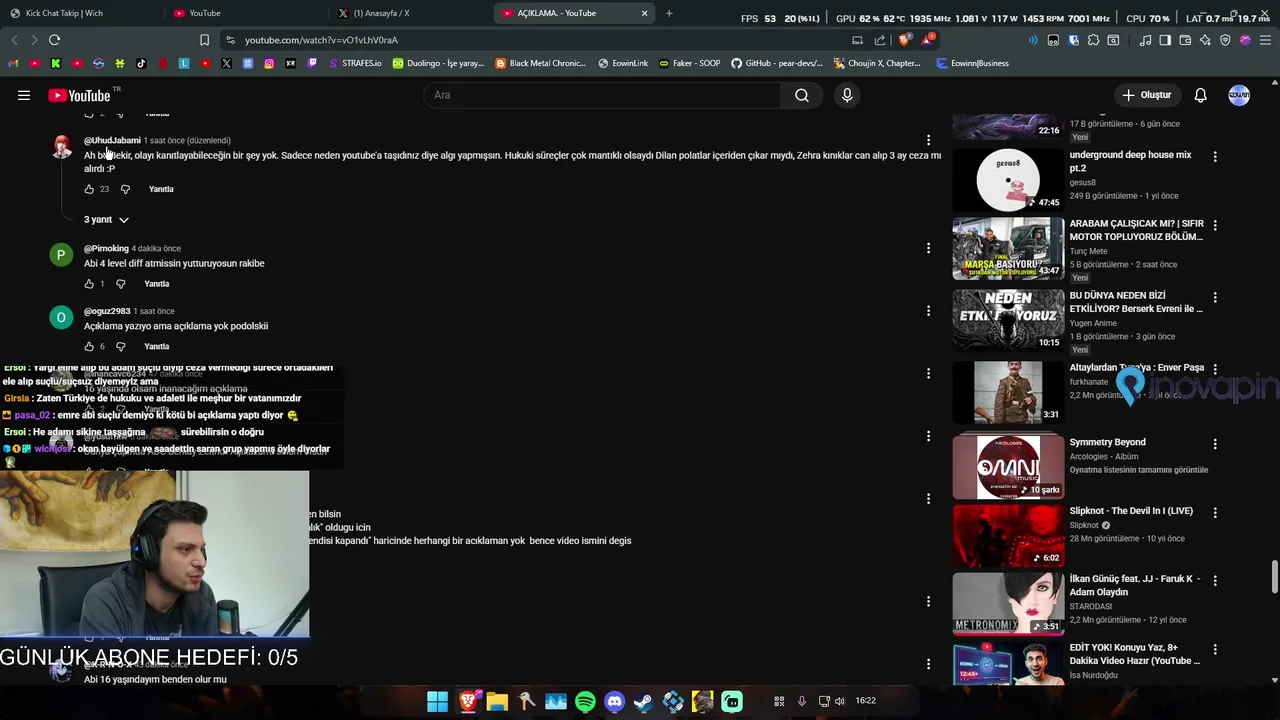The width and height of the screenshot is (1280, 720).
Task: Focus the YouTube Ara search field
Action: pos(603,95)
